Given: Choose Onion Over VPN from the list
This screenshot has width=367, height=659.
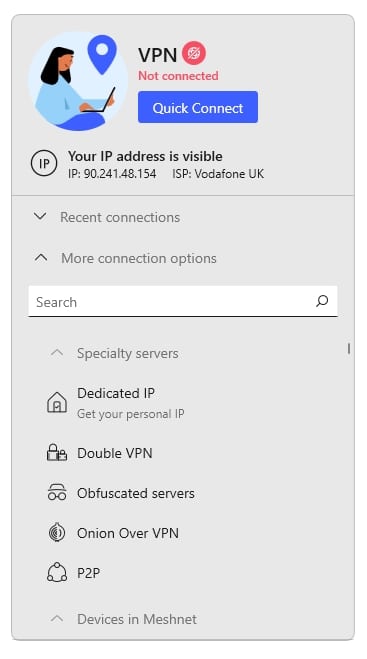Looking at the screenshot, I should 128,533.
